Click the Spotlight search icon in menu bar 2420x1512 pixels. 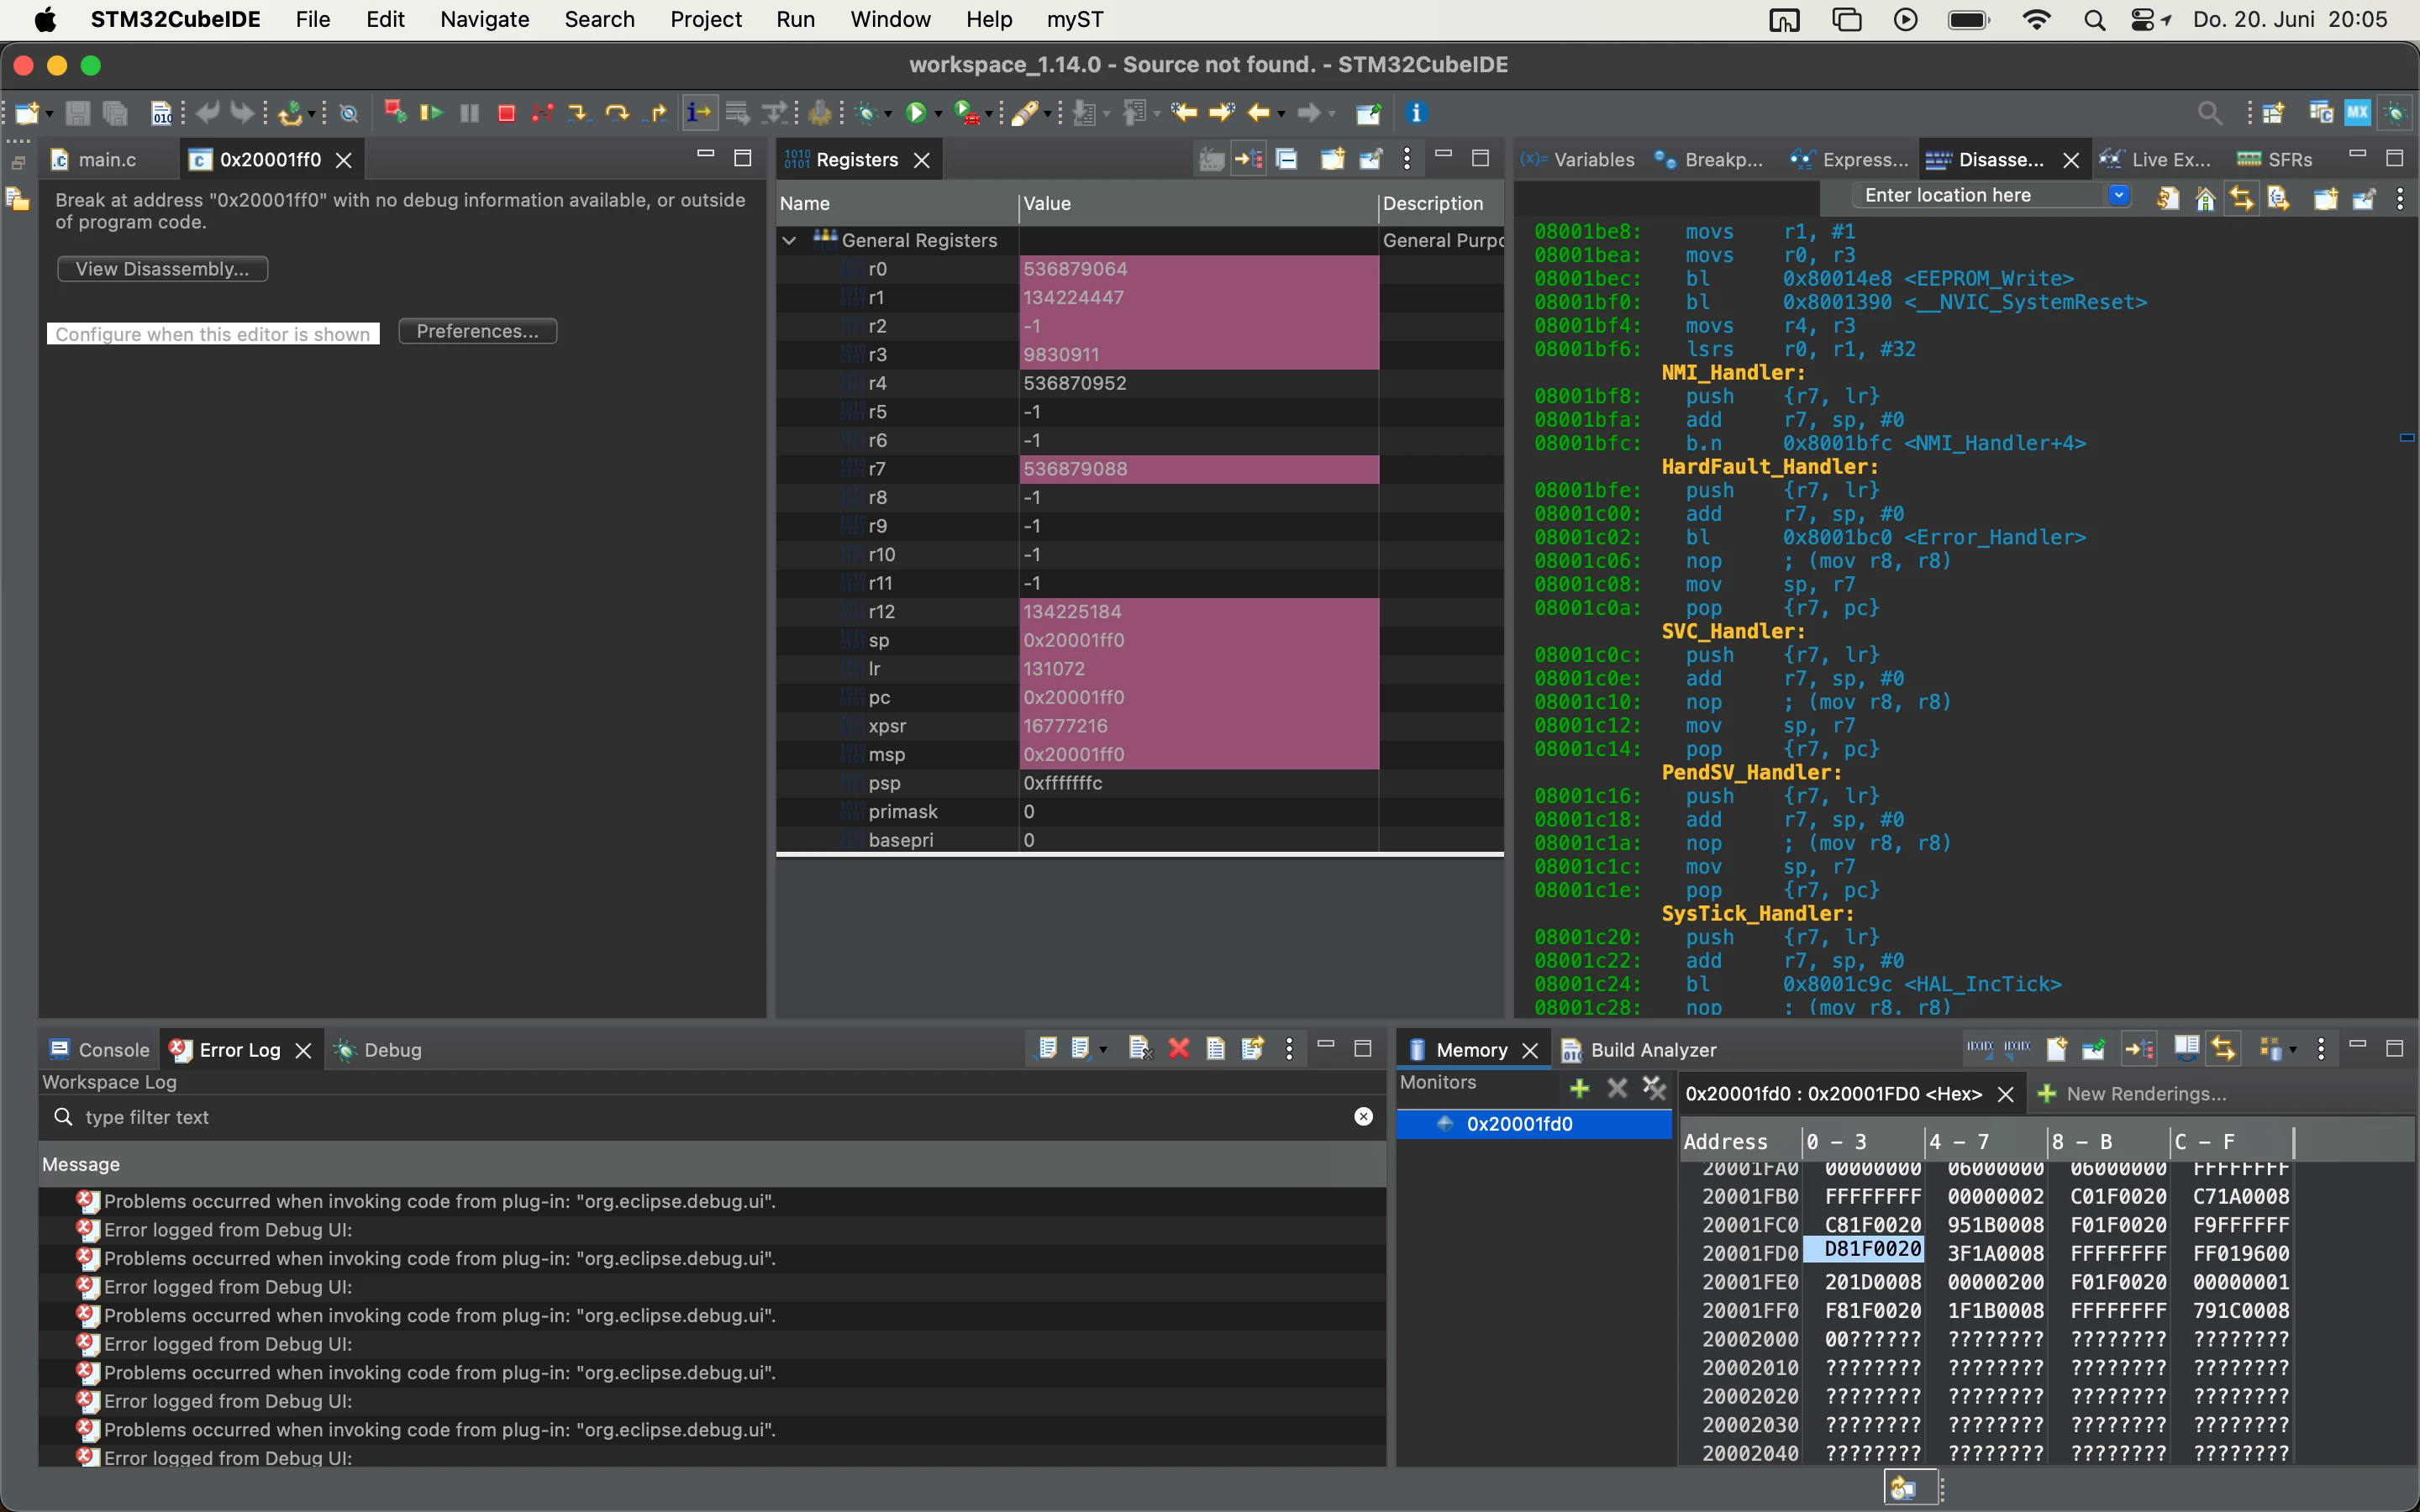coord(2094,20)
